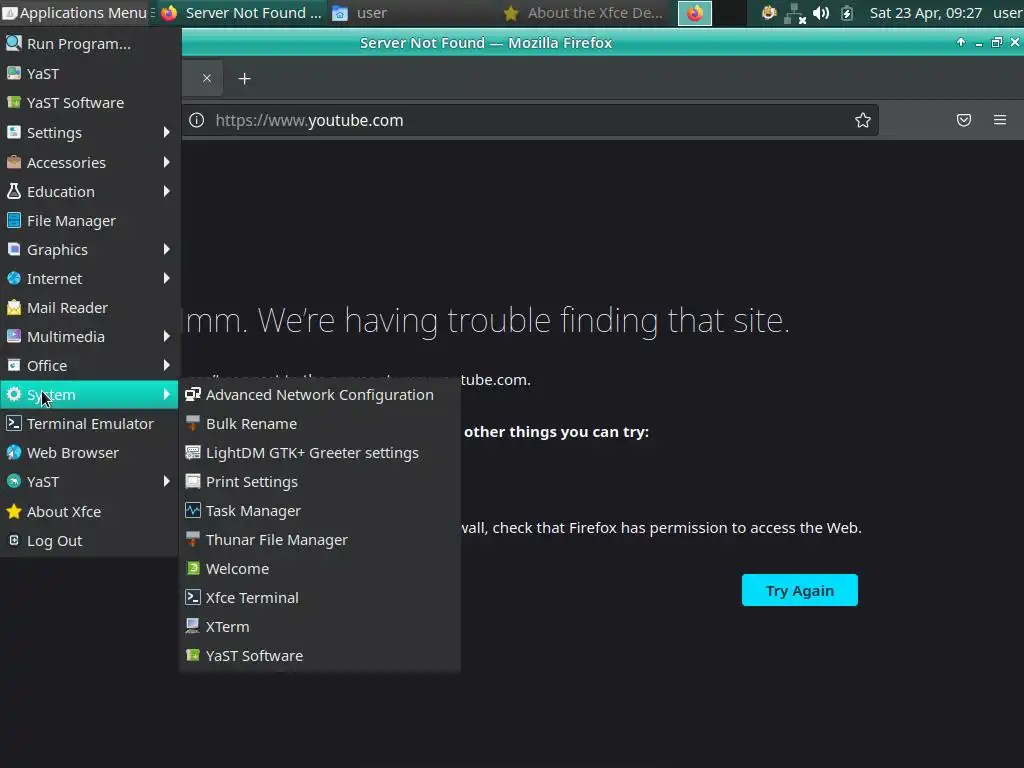Open the Firefox hamburger menu
1024x768 pixels.
tap(1000, 120)
